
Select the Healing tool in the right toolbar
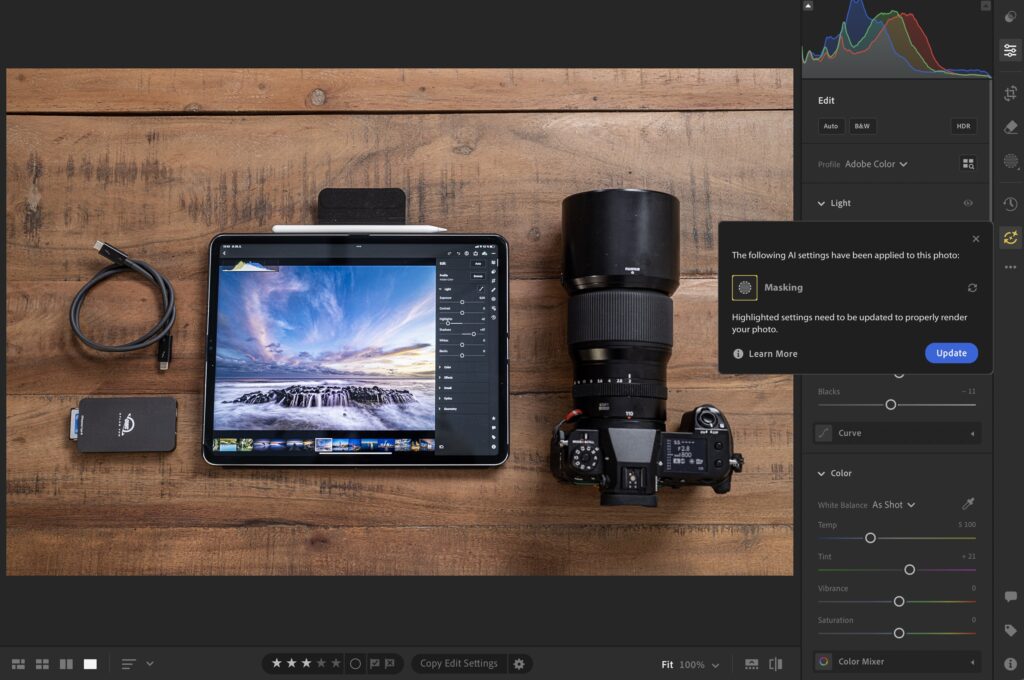[x=1011, y=125]
